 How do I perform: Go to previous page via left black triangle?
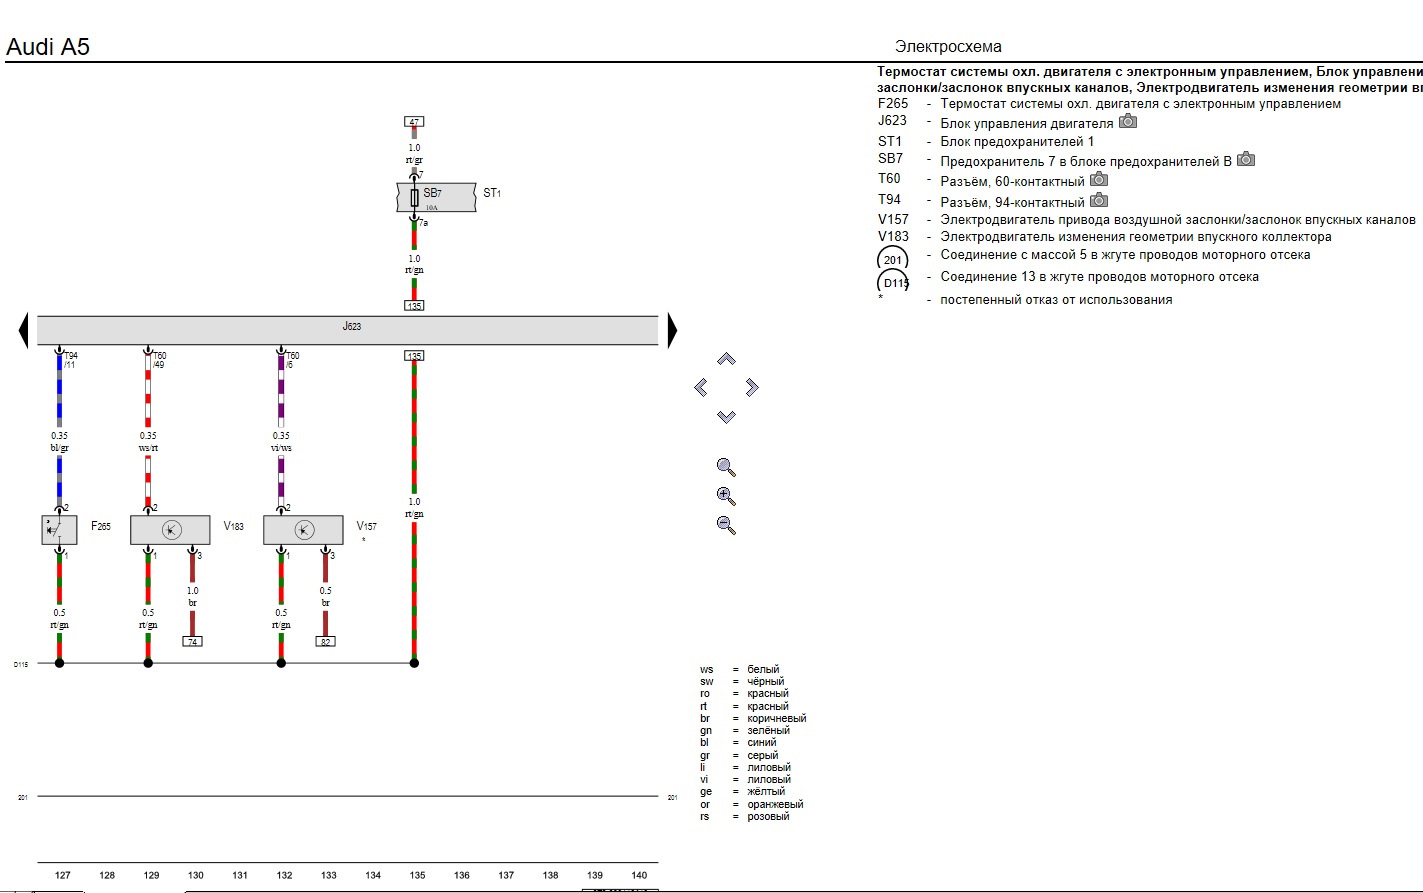[23, 331]
